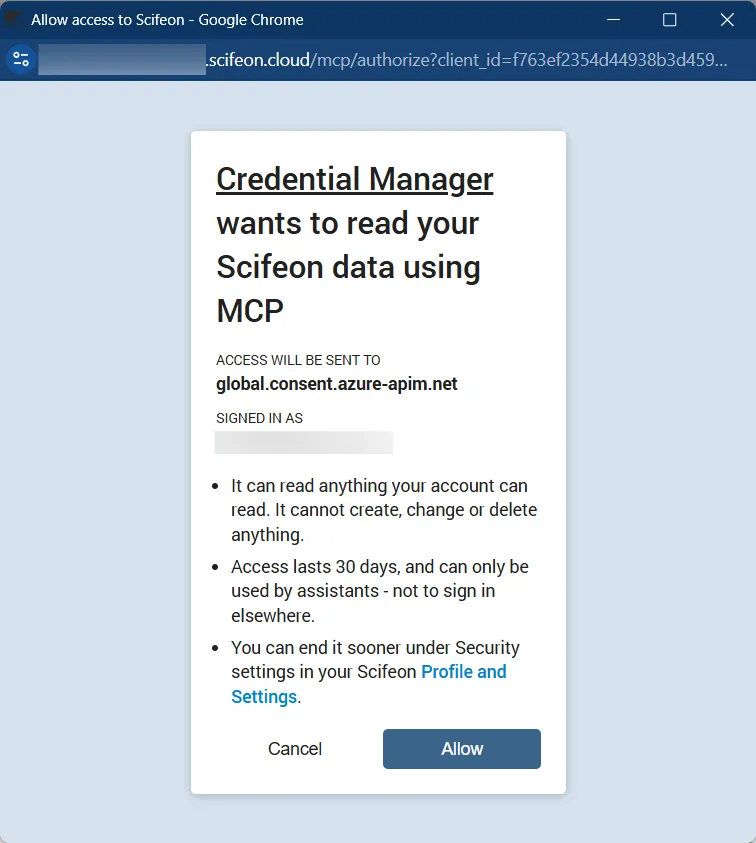Click the Cancel button

[x=295, y=748]
